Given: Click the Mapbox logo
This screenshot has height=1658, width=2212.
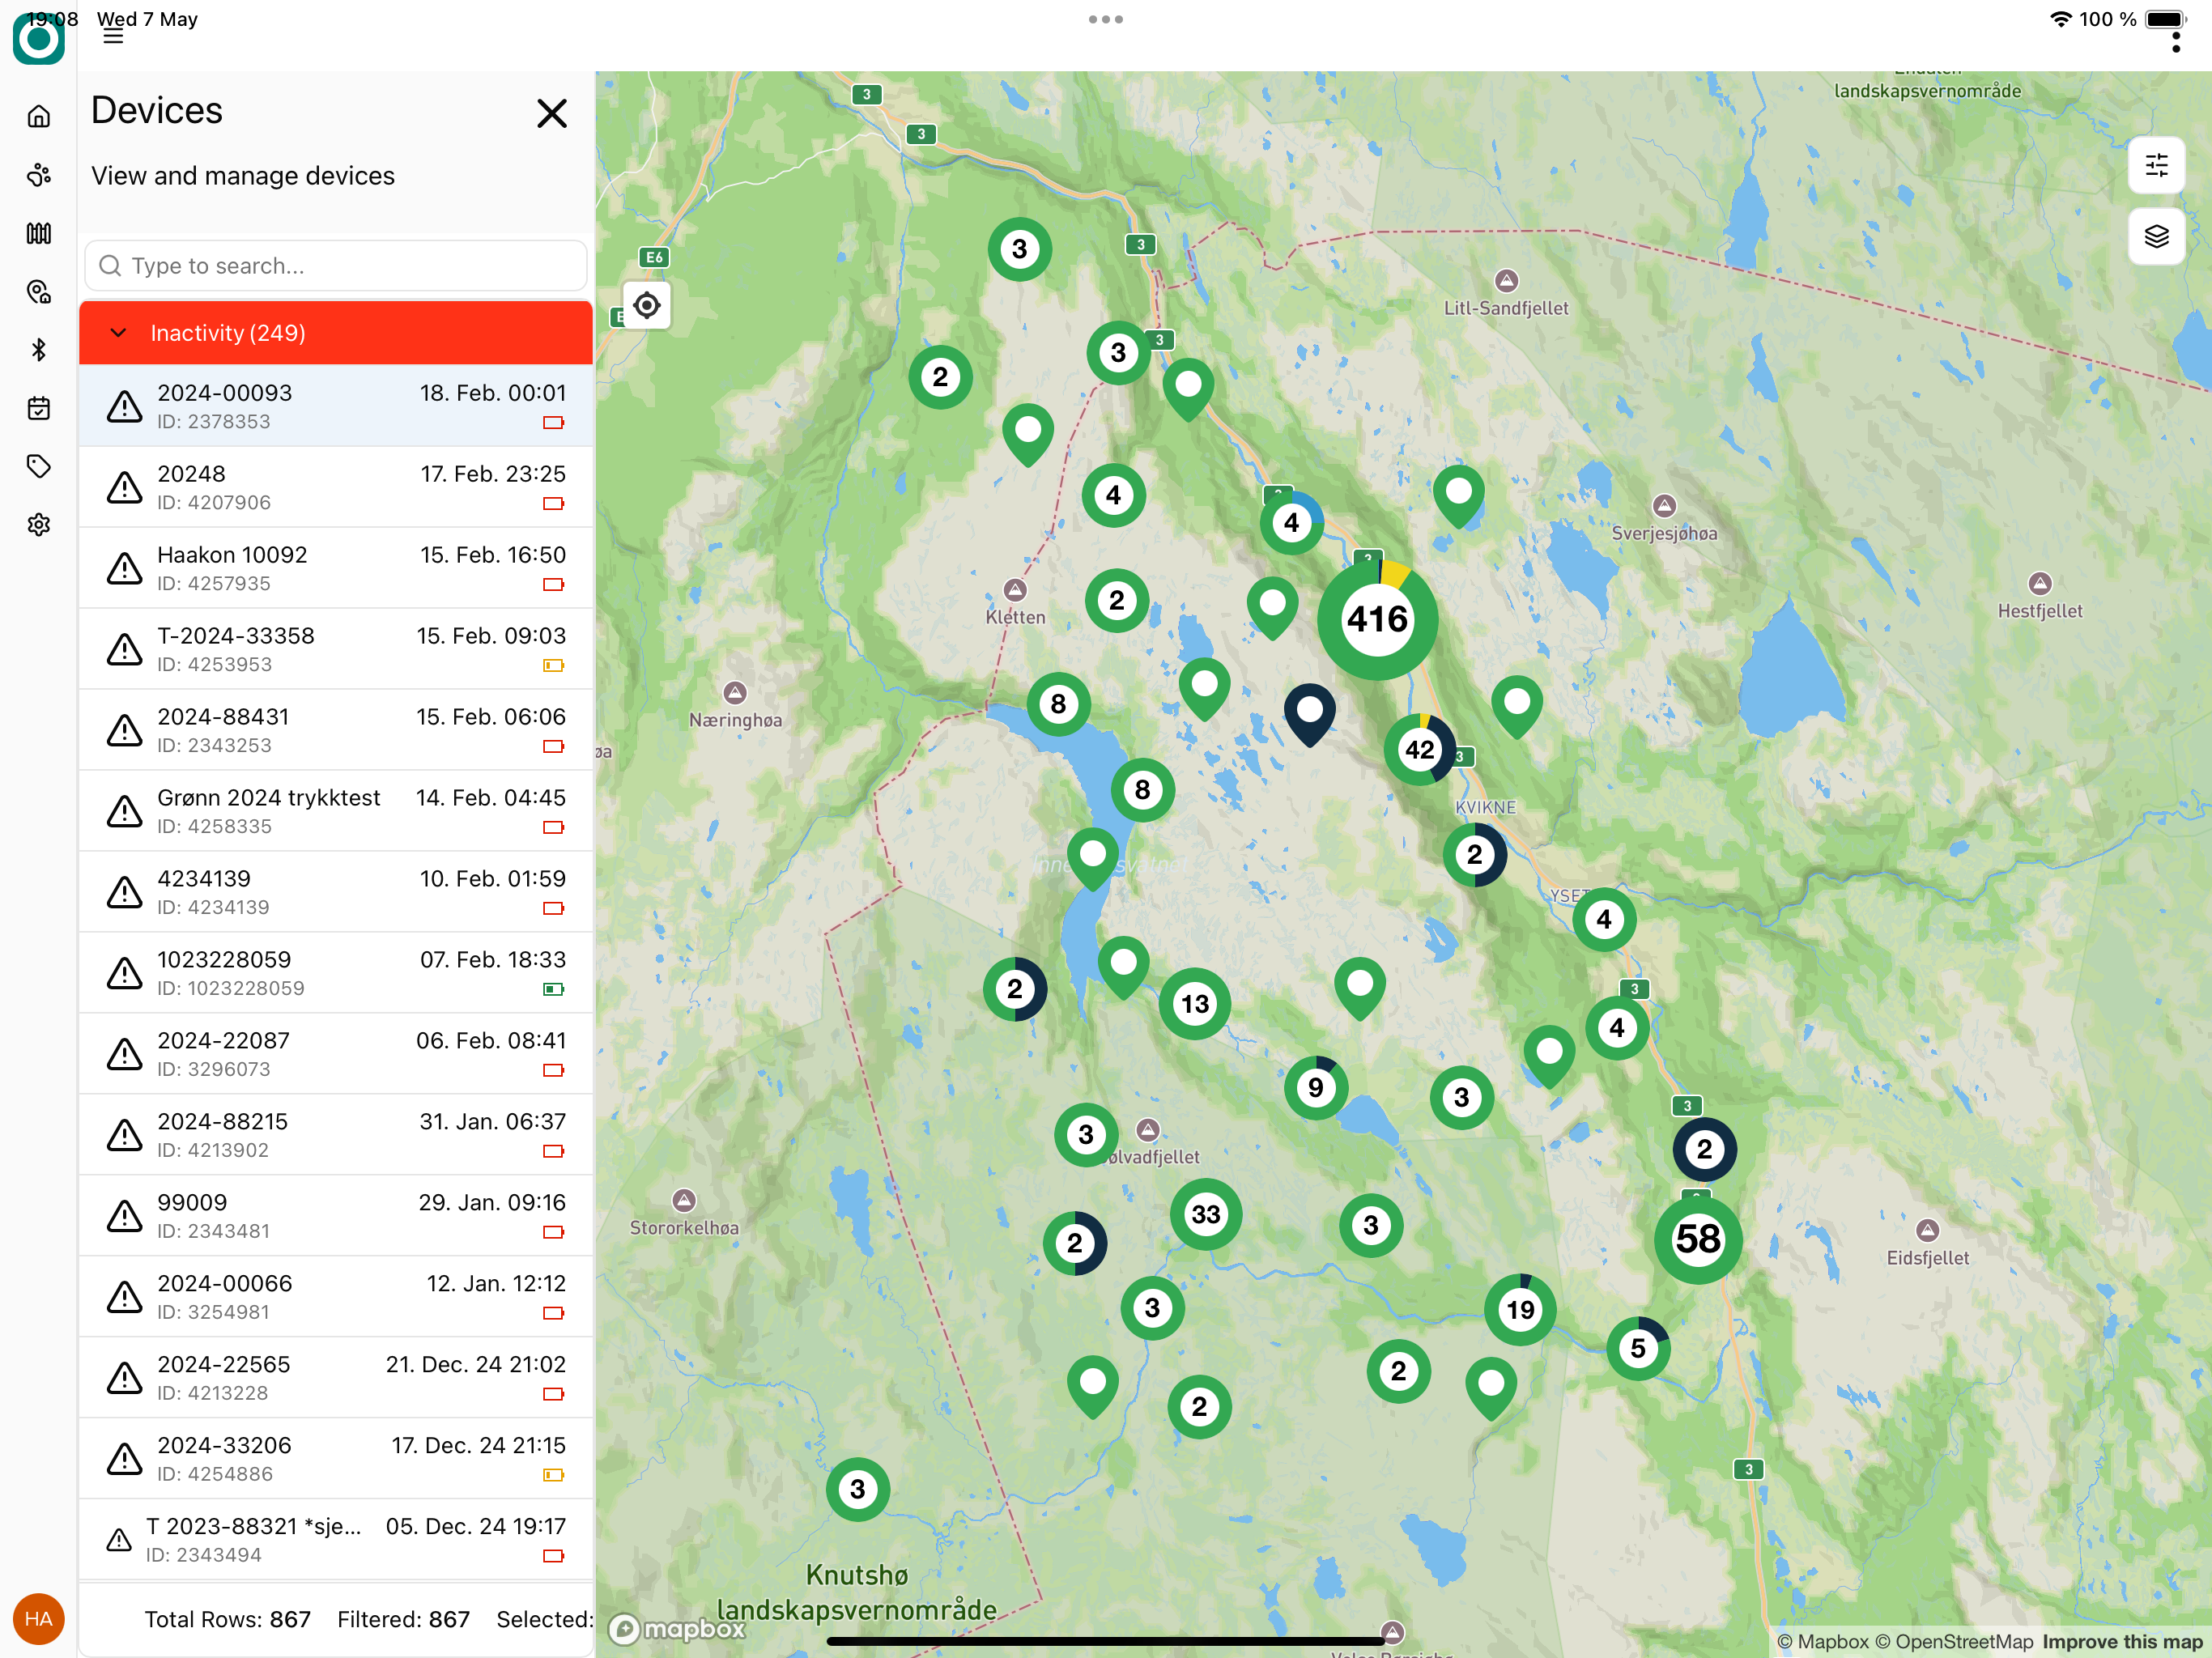Looking at the screenshot, I should [x=678, y=1629].
